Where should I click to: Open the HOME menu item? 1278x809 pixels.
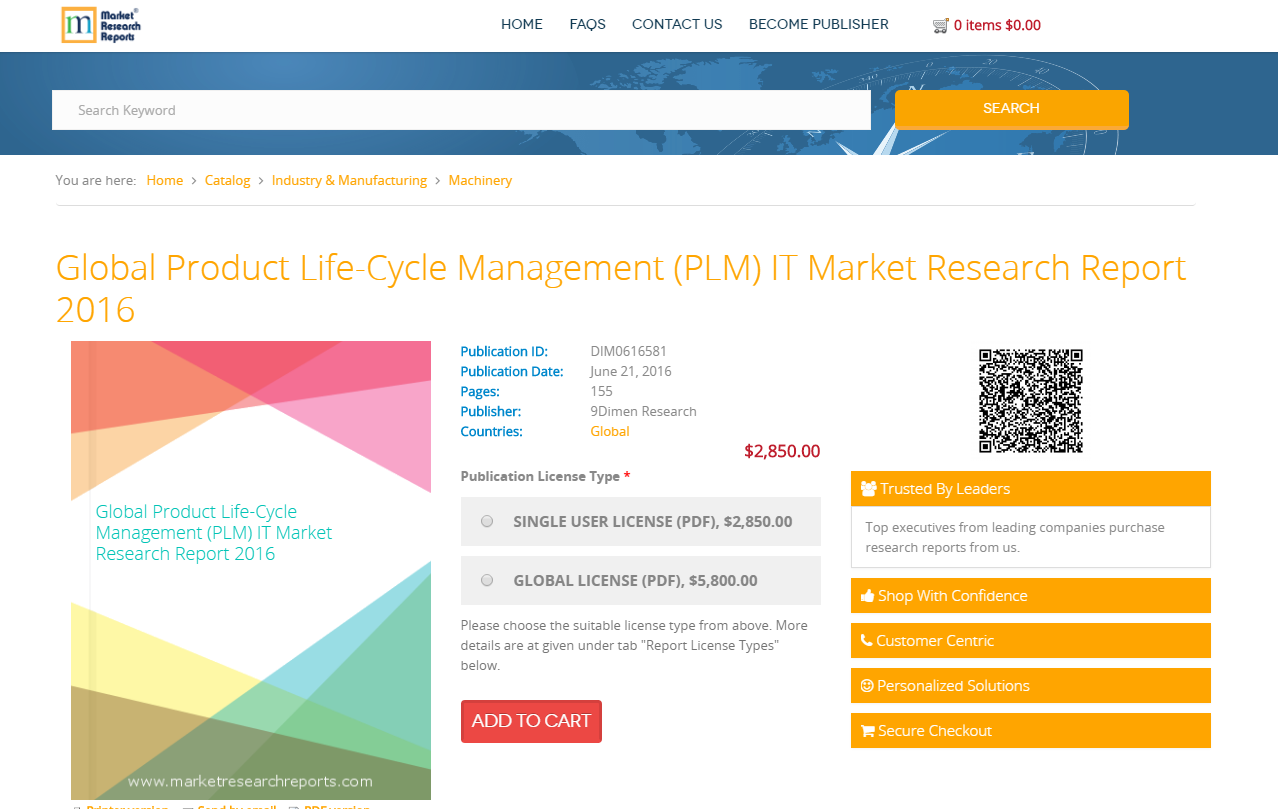(521, 24)
